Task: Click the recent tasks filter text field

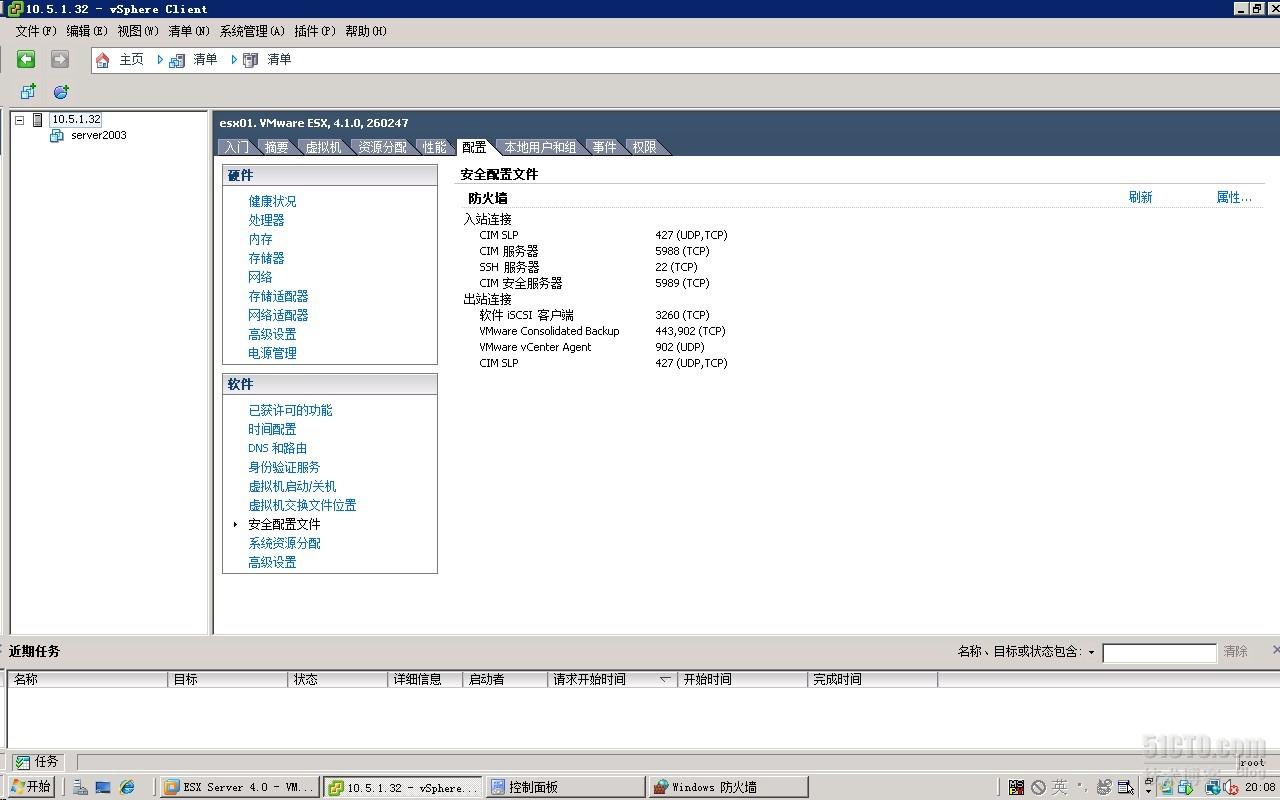Action: pyautogui.click(x=1159, y=653)
